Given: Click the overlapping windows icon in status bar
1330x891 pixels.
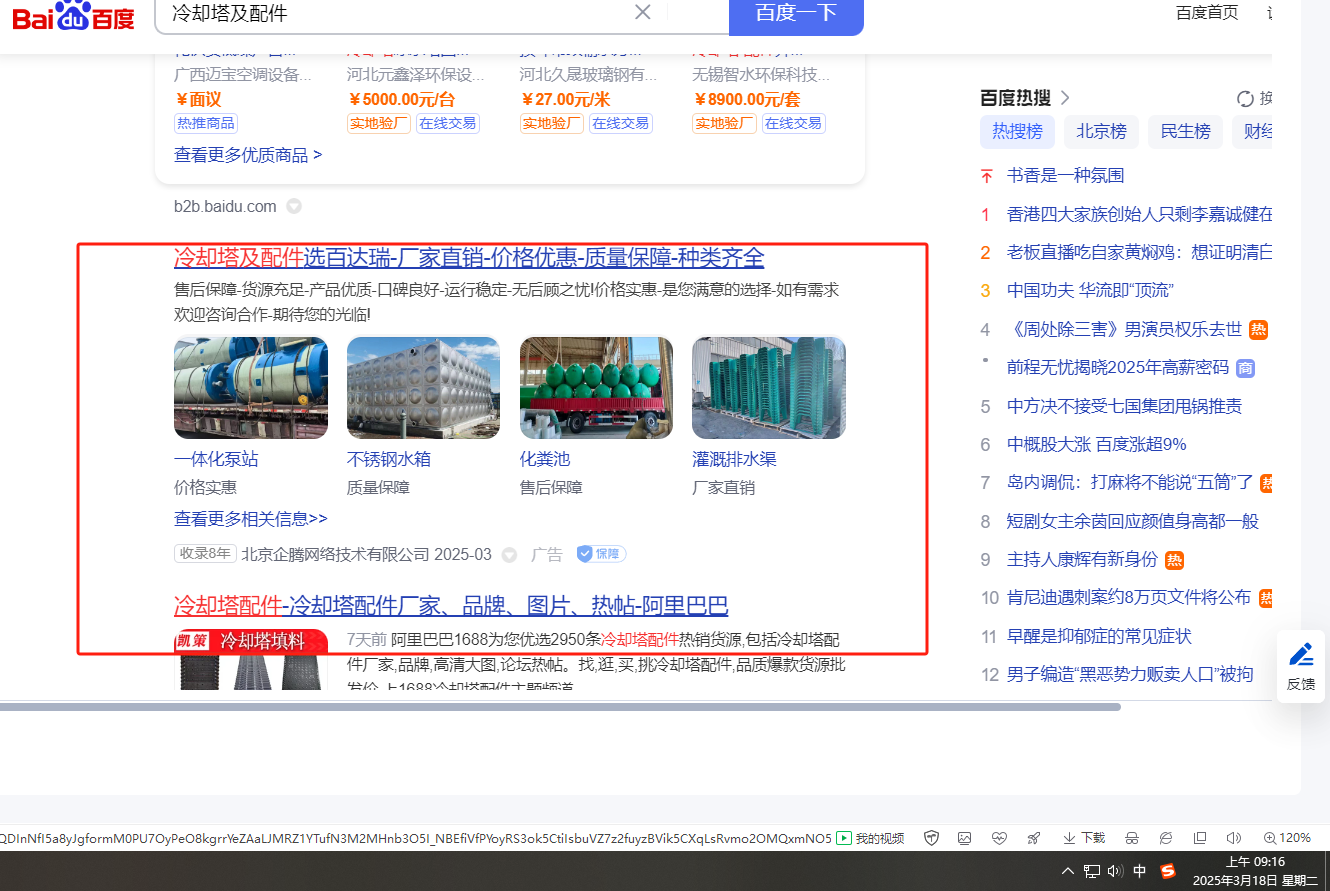Looking at the screenshot, I should pos(1200,838).
